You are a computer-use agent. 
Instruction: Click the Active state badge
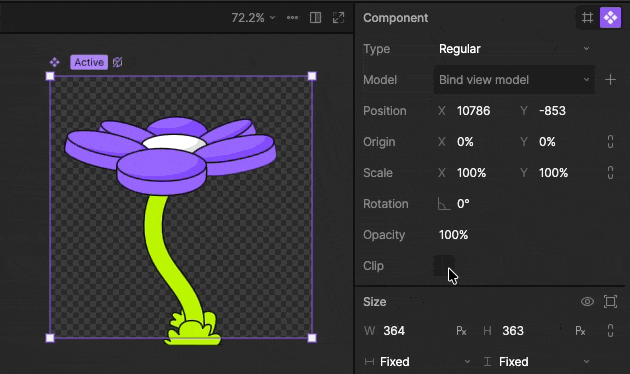89,62
